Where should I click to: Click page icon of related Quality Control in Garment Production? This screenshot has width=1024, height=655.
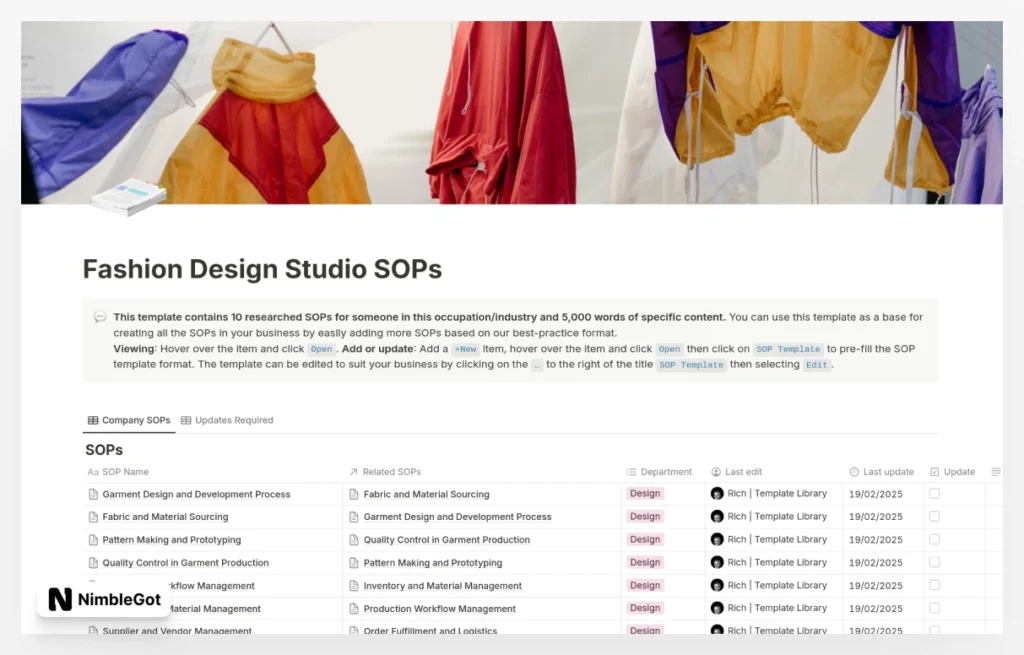[354, 540]
